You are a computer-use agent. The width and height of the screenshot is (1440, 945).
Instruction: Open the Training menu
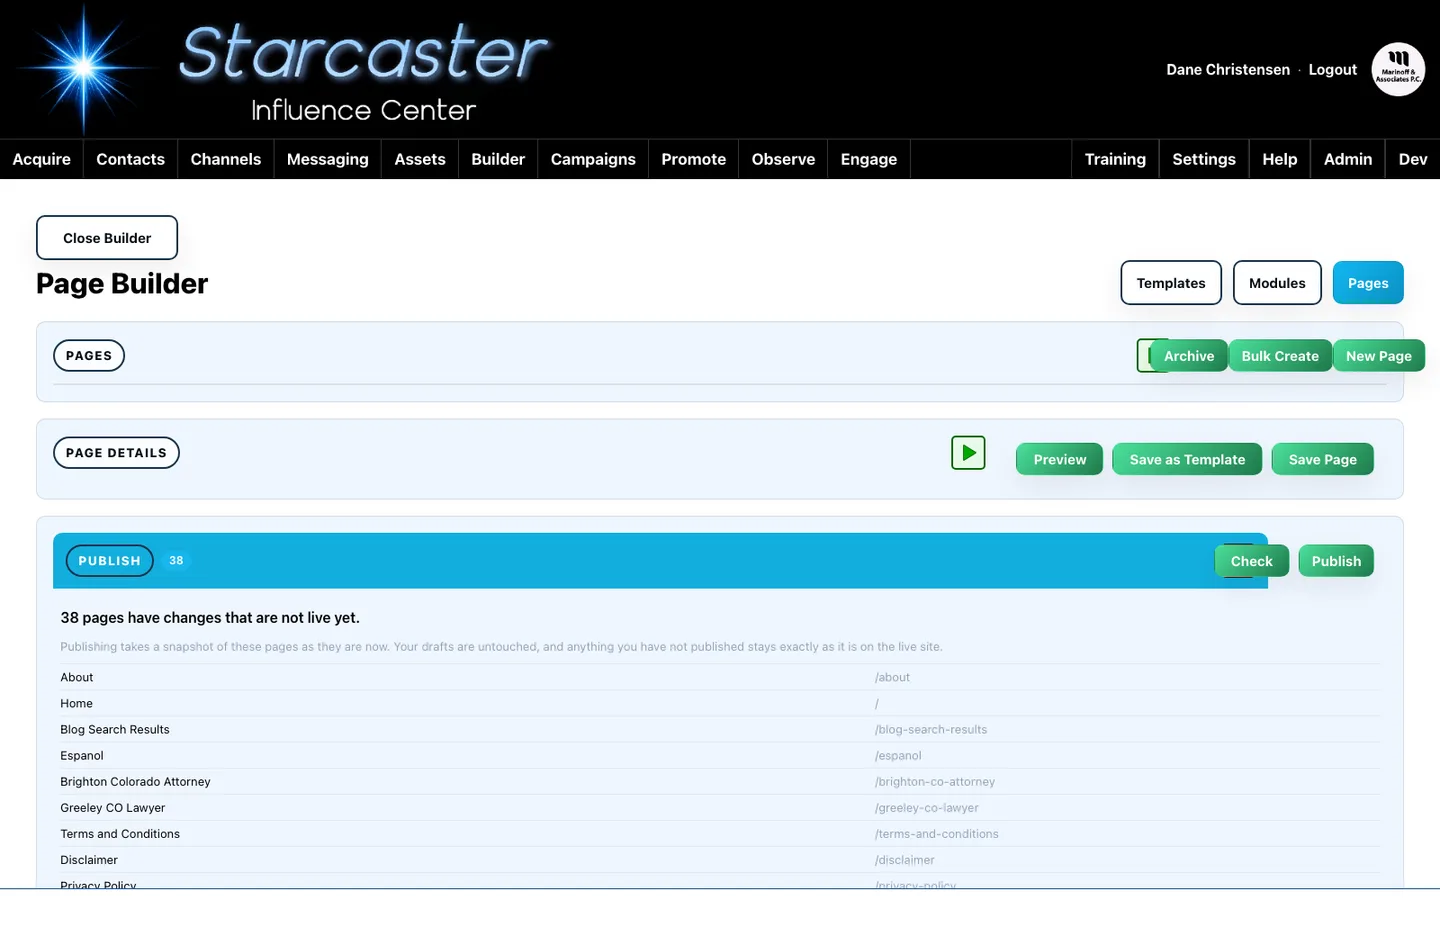pos(1115,159)
